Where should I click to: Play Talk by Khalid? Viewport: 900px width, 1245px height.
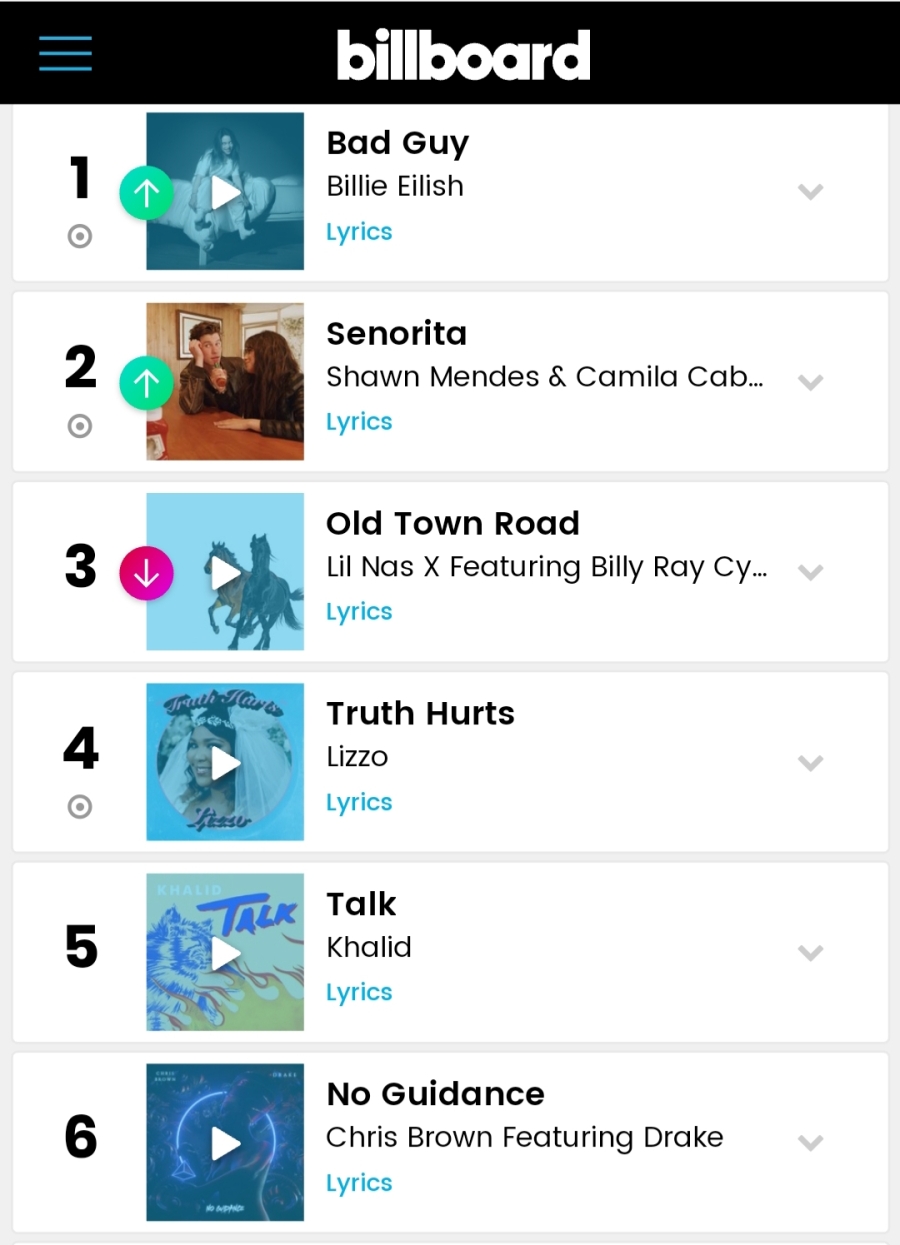226,953
